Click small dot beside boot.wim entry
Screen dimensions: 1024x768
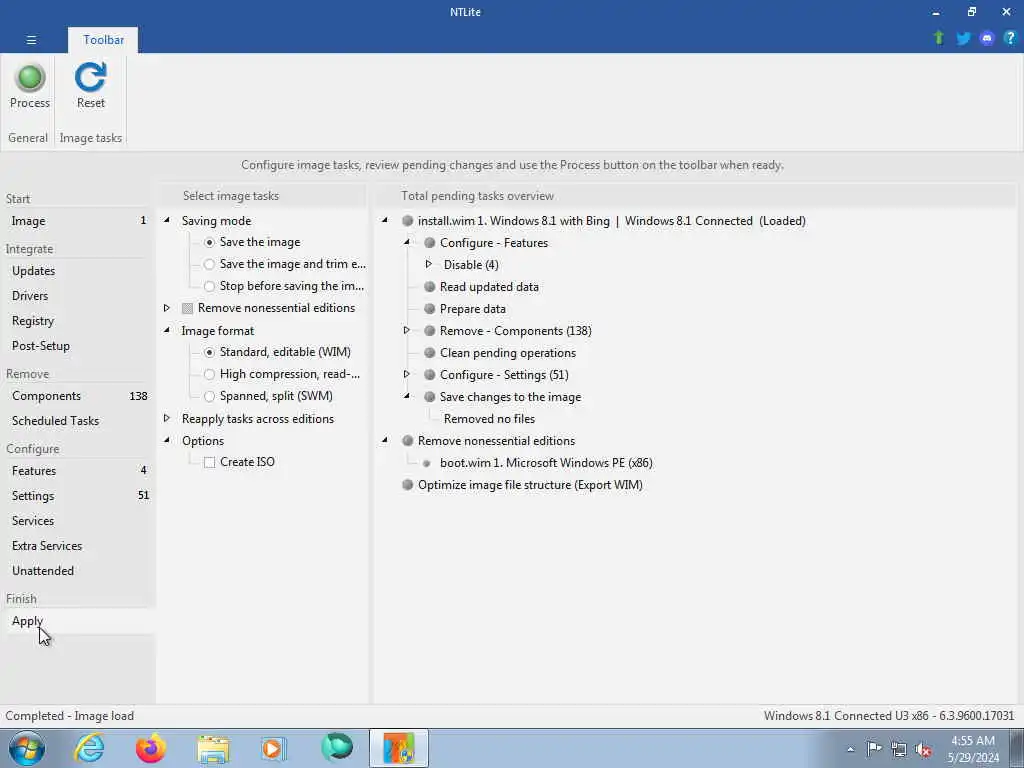pos(426,463)
